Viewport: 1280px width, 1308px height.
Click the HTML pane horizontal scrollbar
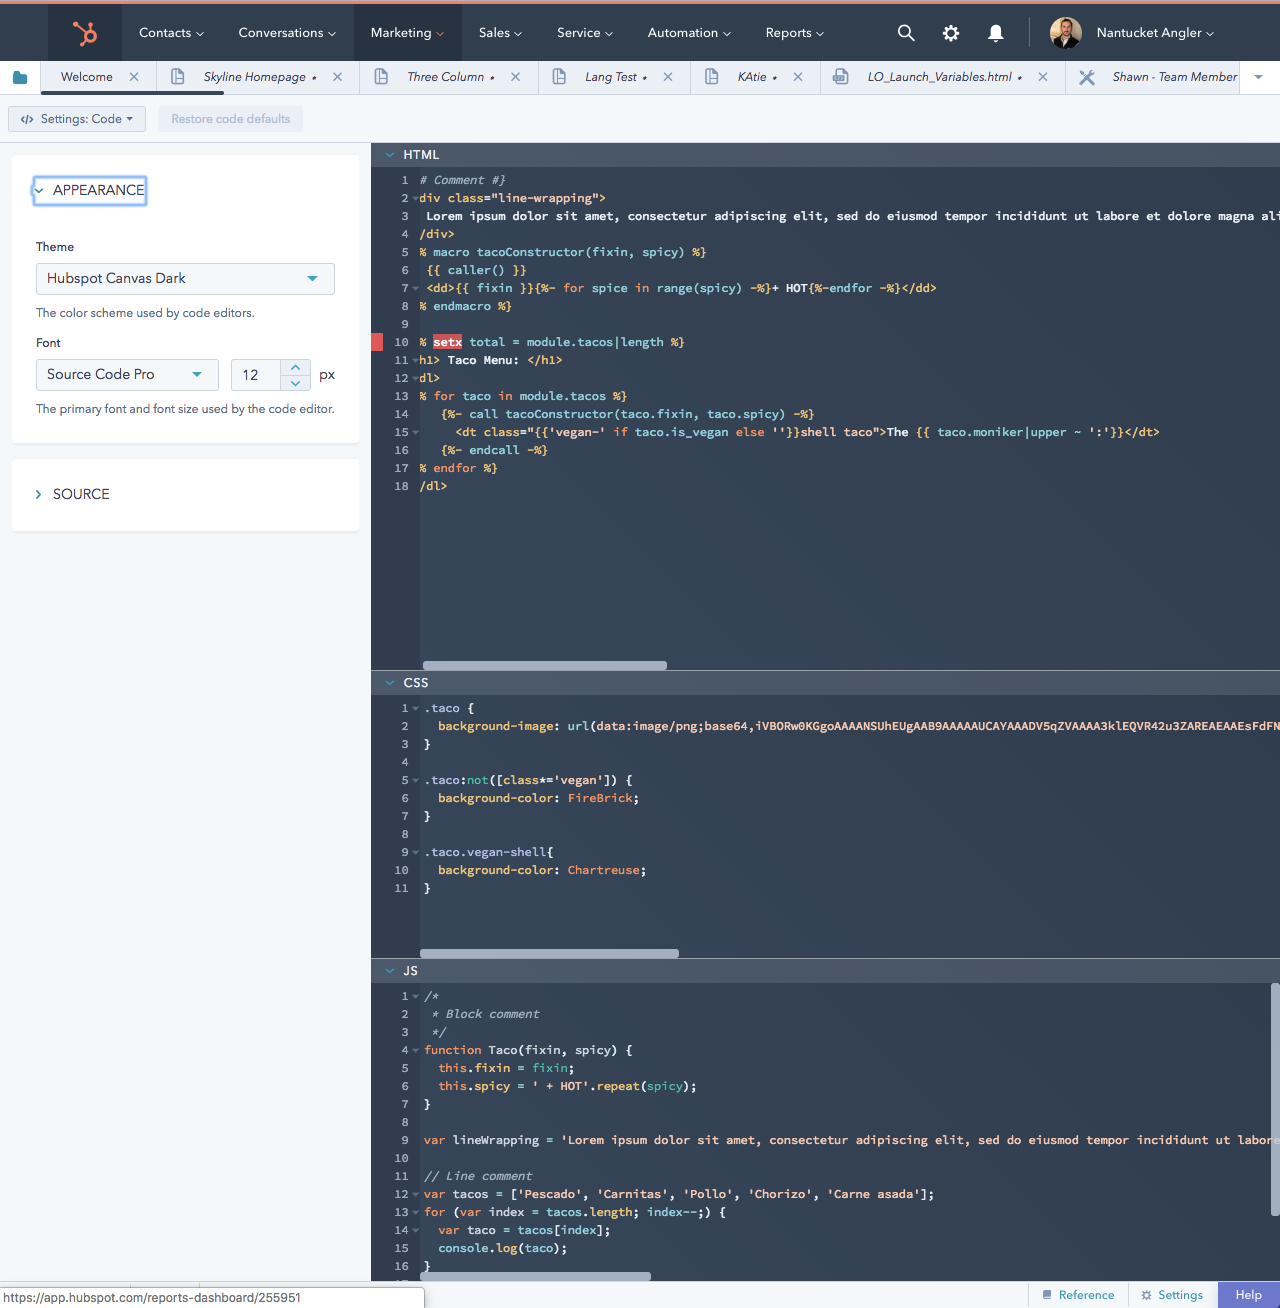pyautogui.click(x=545, y=665)
